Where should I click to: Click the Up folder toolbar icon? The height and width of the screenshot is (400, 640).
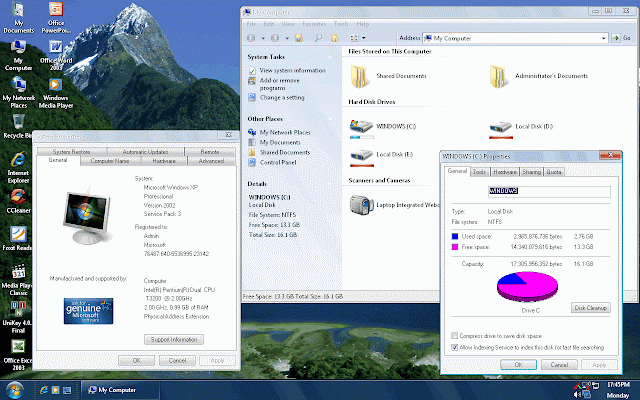[x=299, y=38]
